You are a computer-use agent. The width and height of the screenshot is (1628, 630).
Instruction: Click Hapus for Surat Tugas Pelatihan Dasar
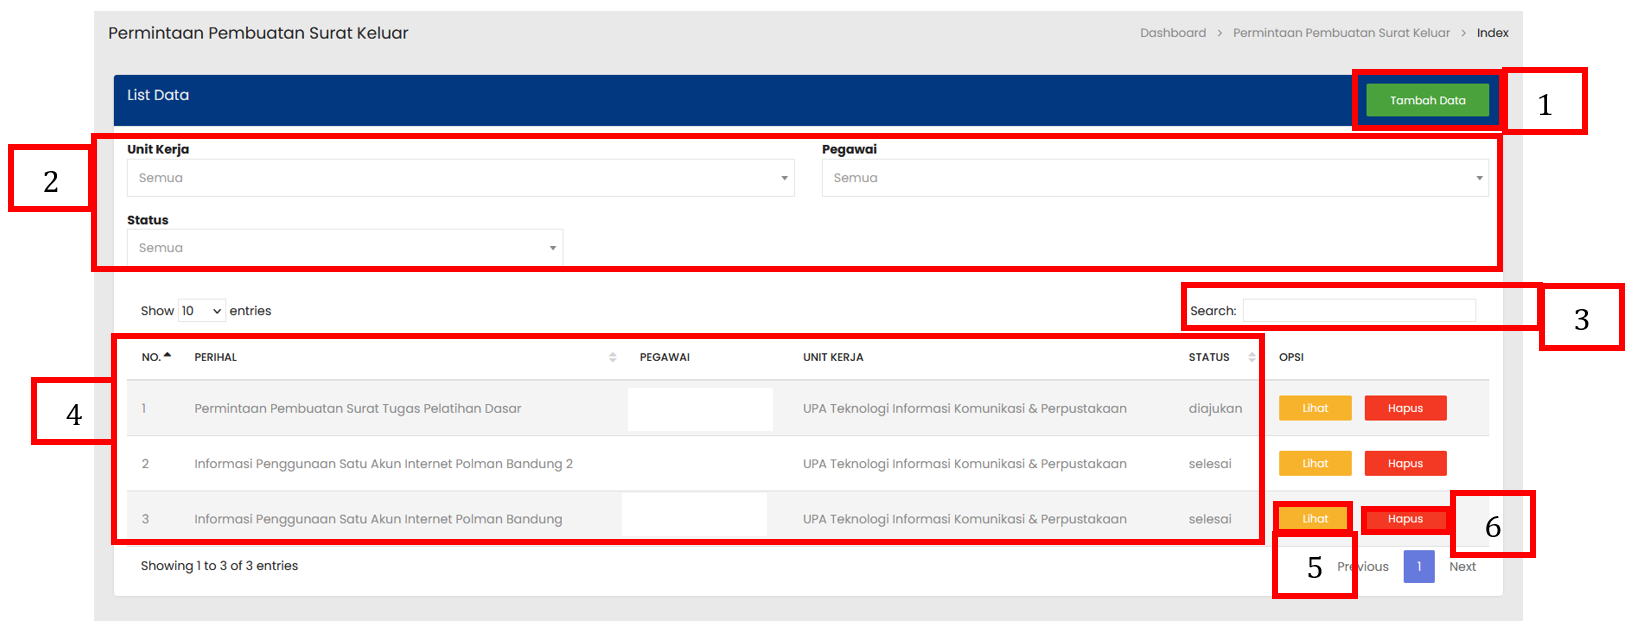[1405, 408]
